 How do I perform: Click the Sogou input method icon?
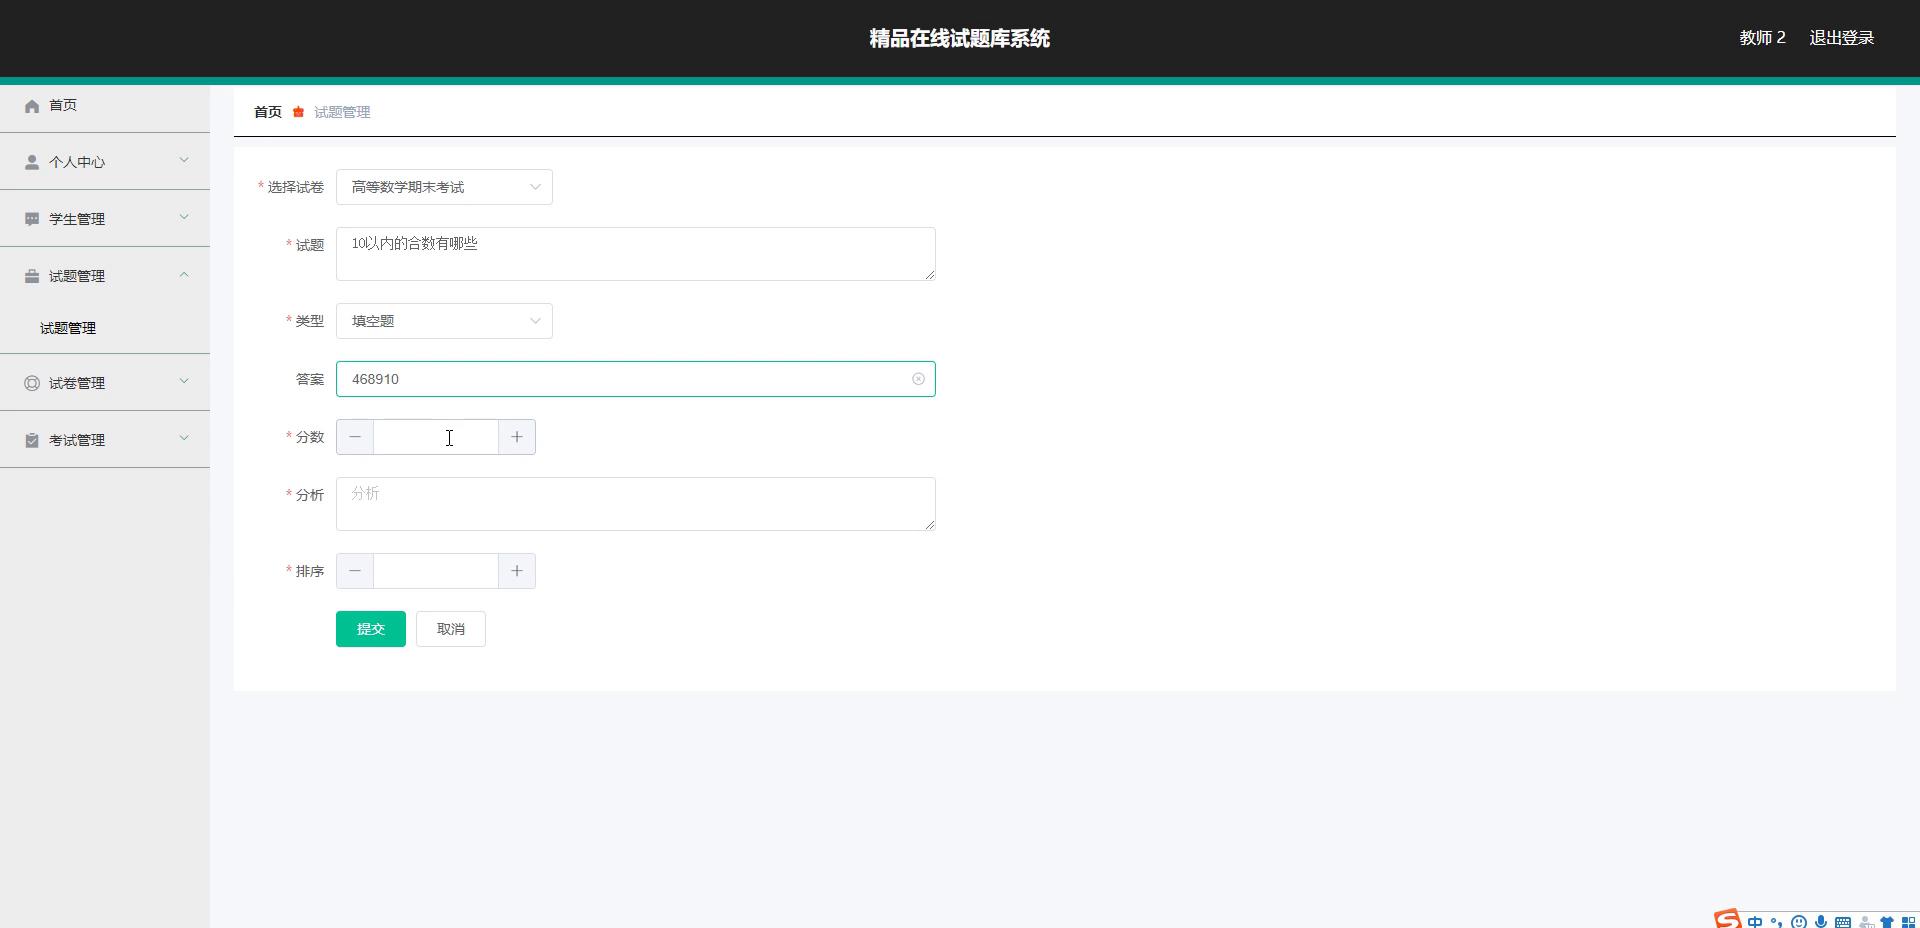[1727, 919]
